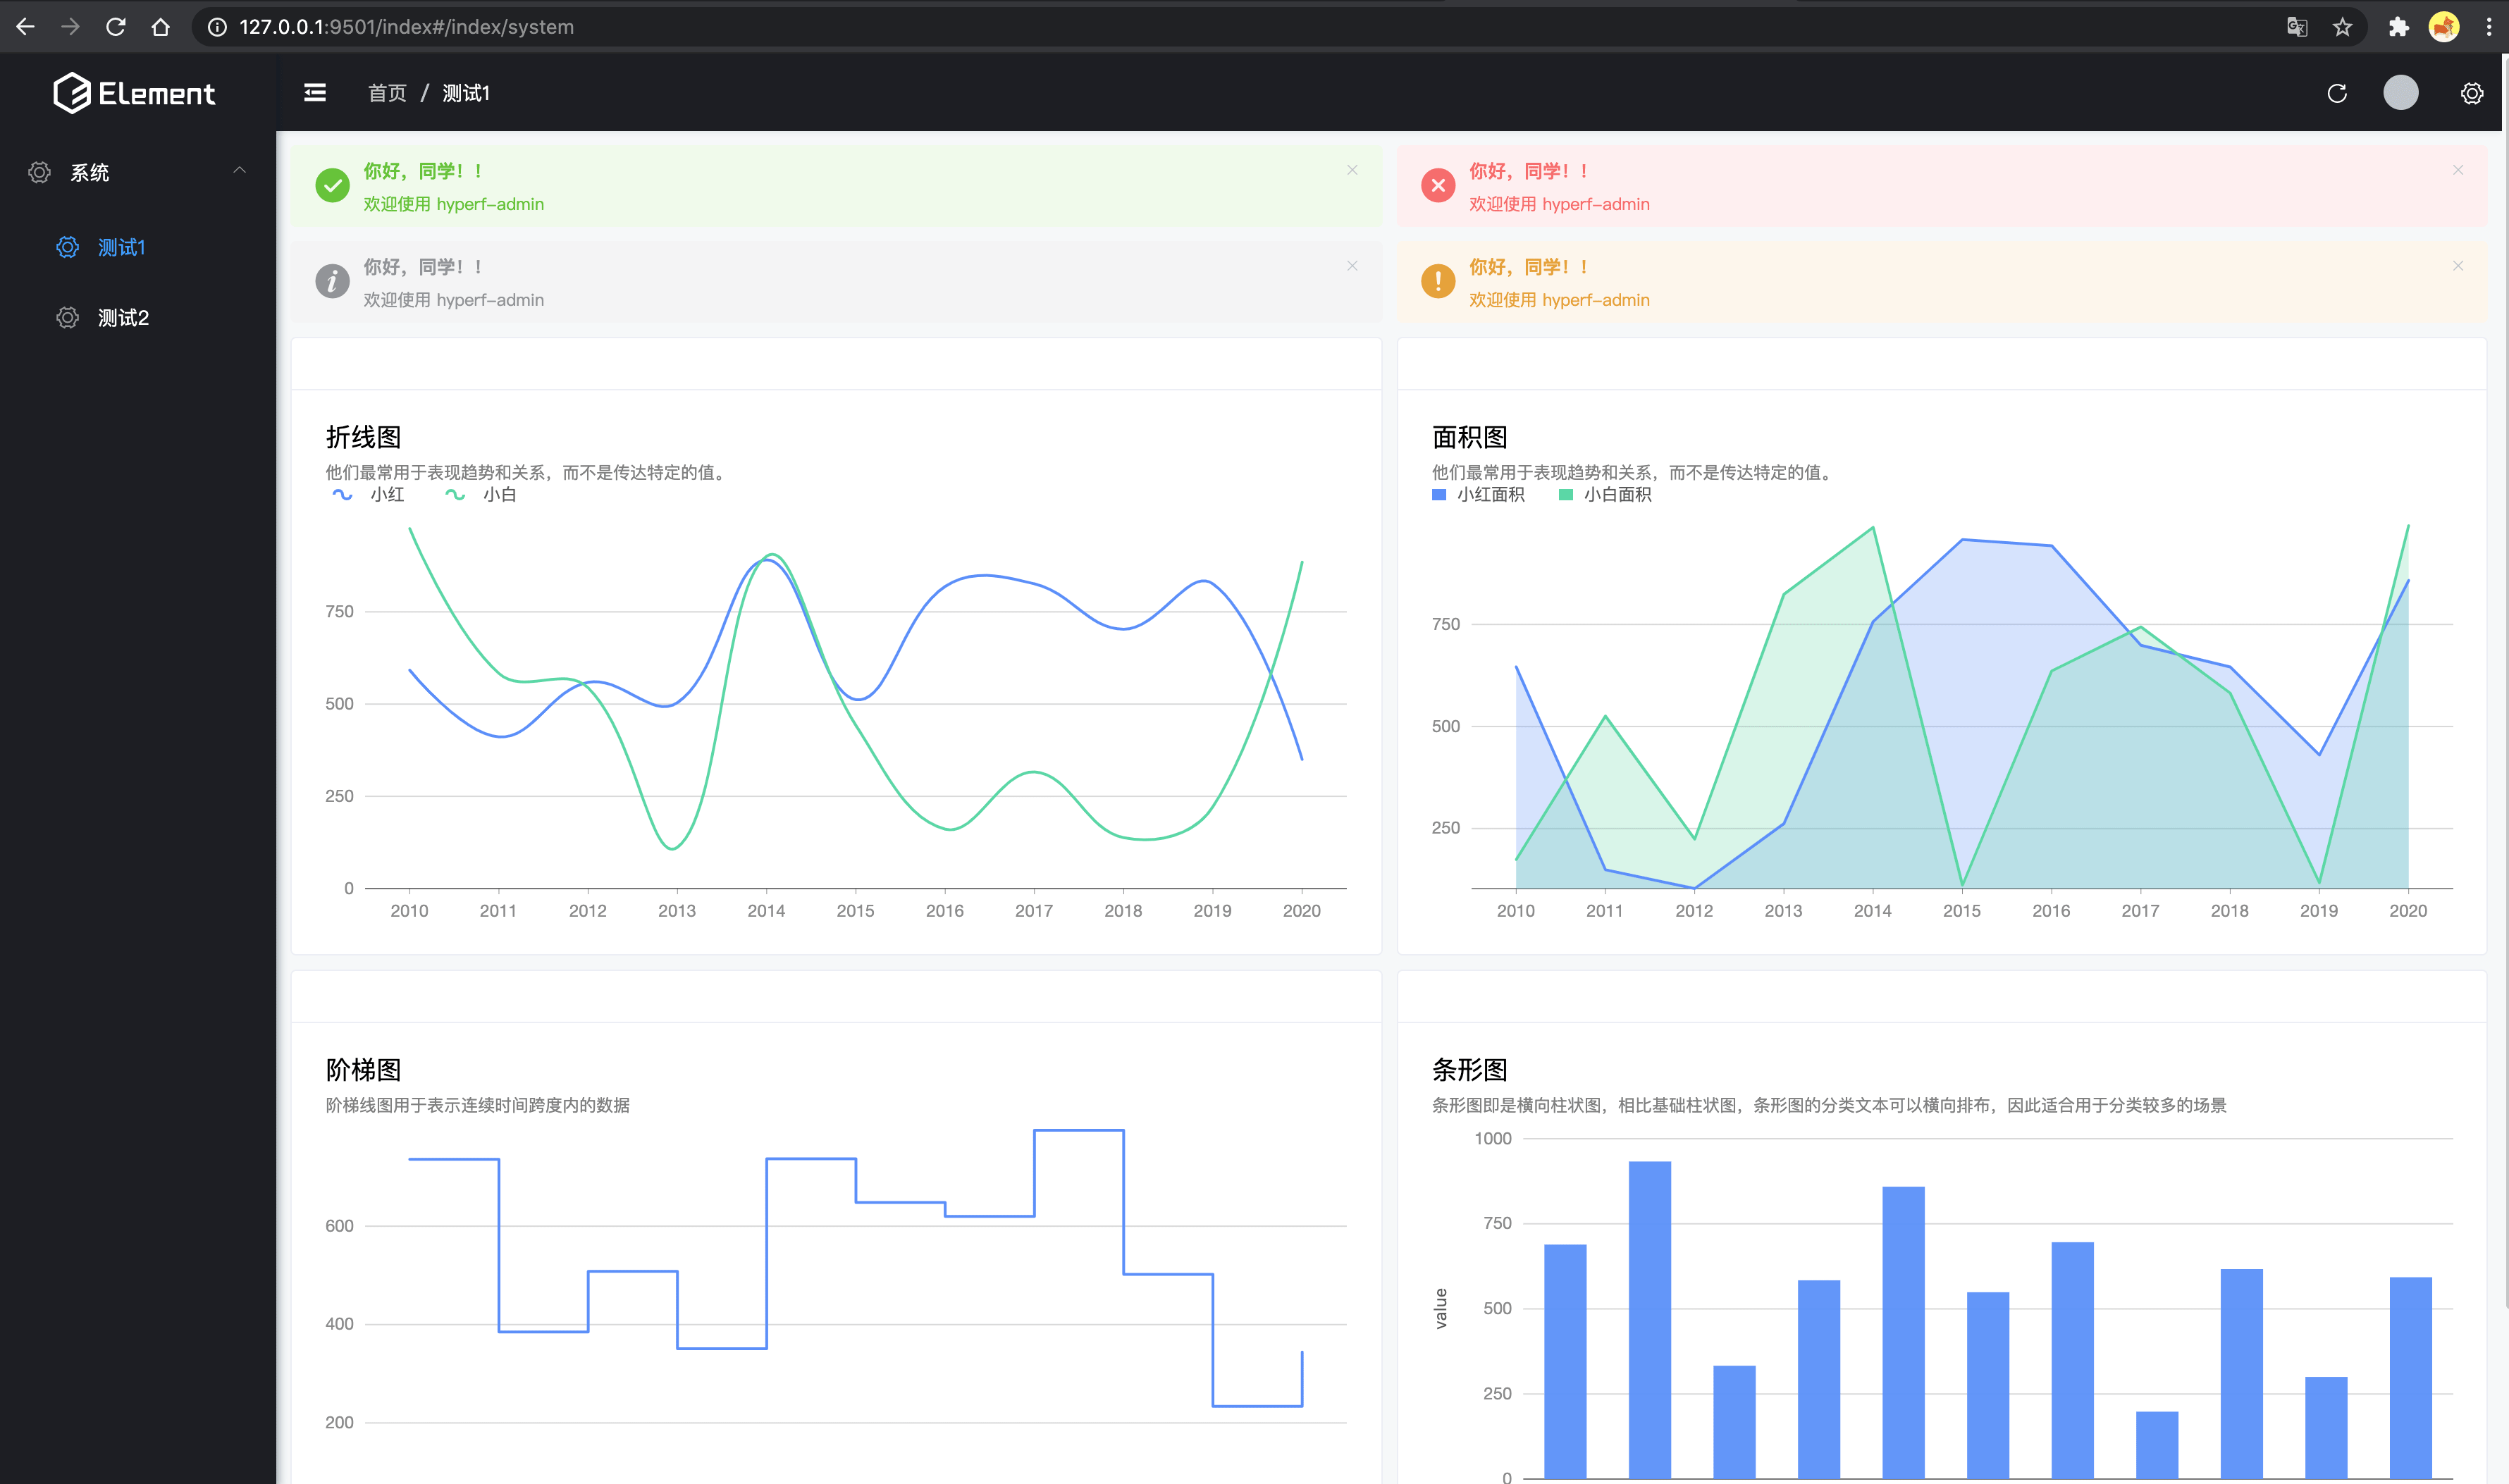Click the gray user avatar circle
The image size is (2509, 1484).
[x=2400, y=93]
